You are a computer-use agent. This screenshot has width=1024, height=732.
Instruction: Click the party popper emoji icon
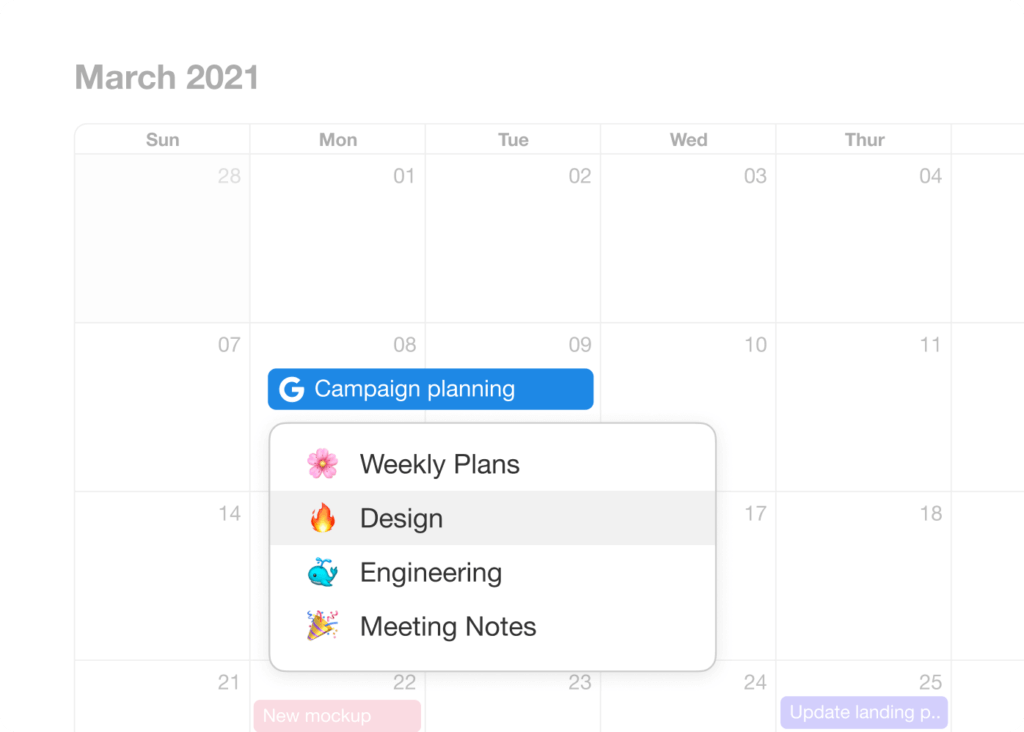[322, 627]
